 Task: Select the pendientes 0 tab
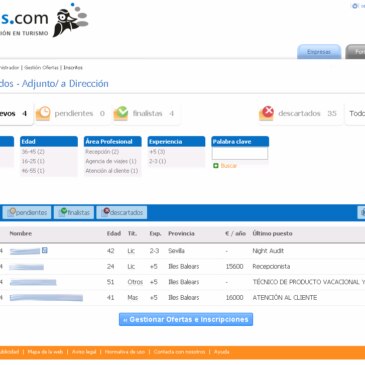tap(72, 114)
